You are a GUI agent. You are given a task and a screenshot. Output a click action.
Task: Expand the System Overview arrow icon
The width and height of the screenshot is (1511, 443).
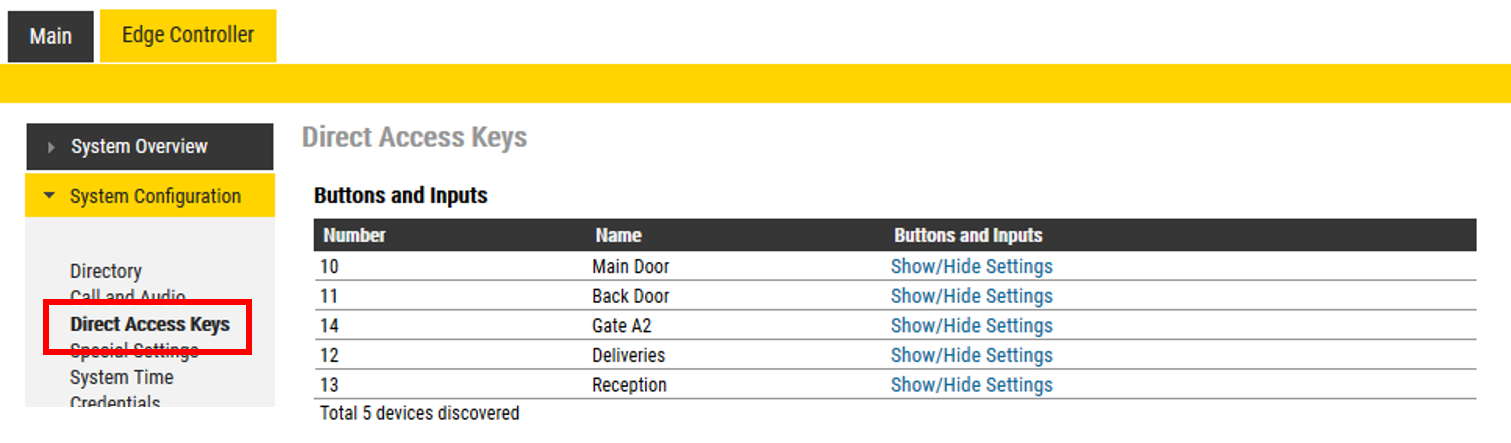click(x=52, y=147)
